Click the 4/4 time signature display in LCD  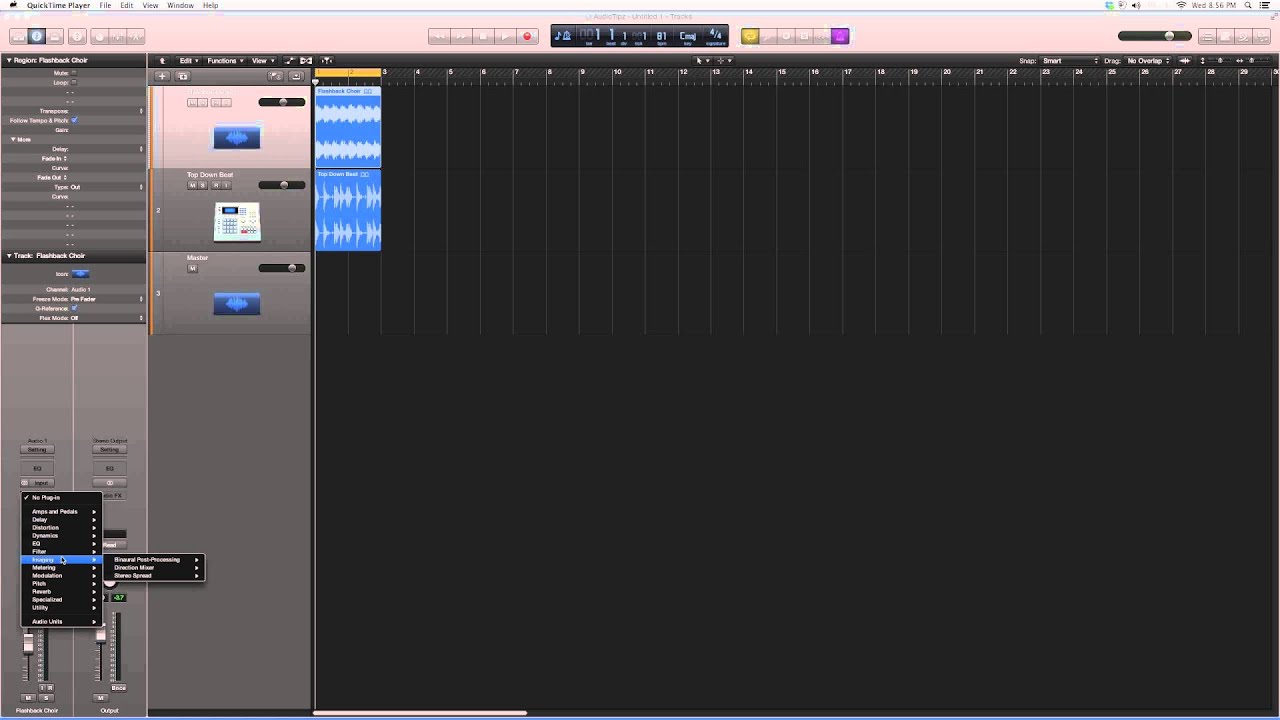tap(715, 36)
